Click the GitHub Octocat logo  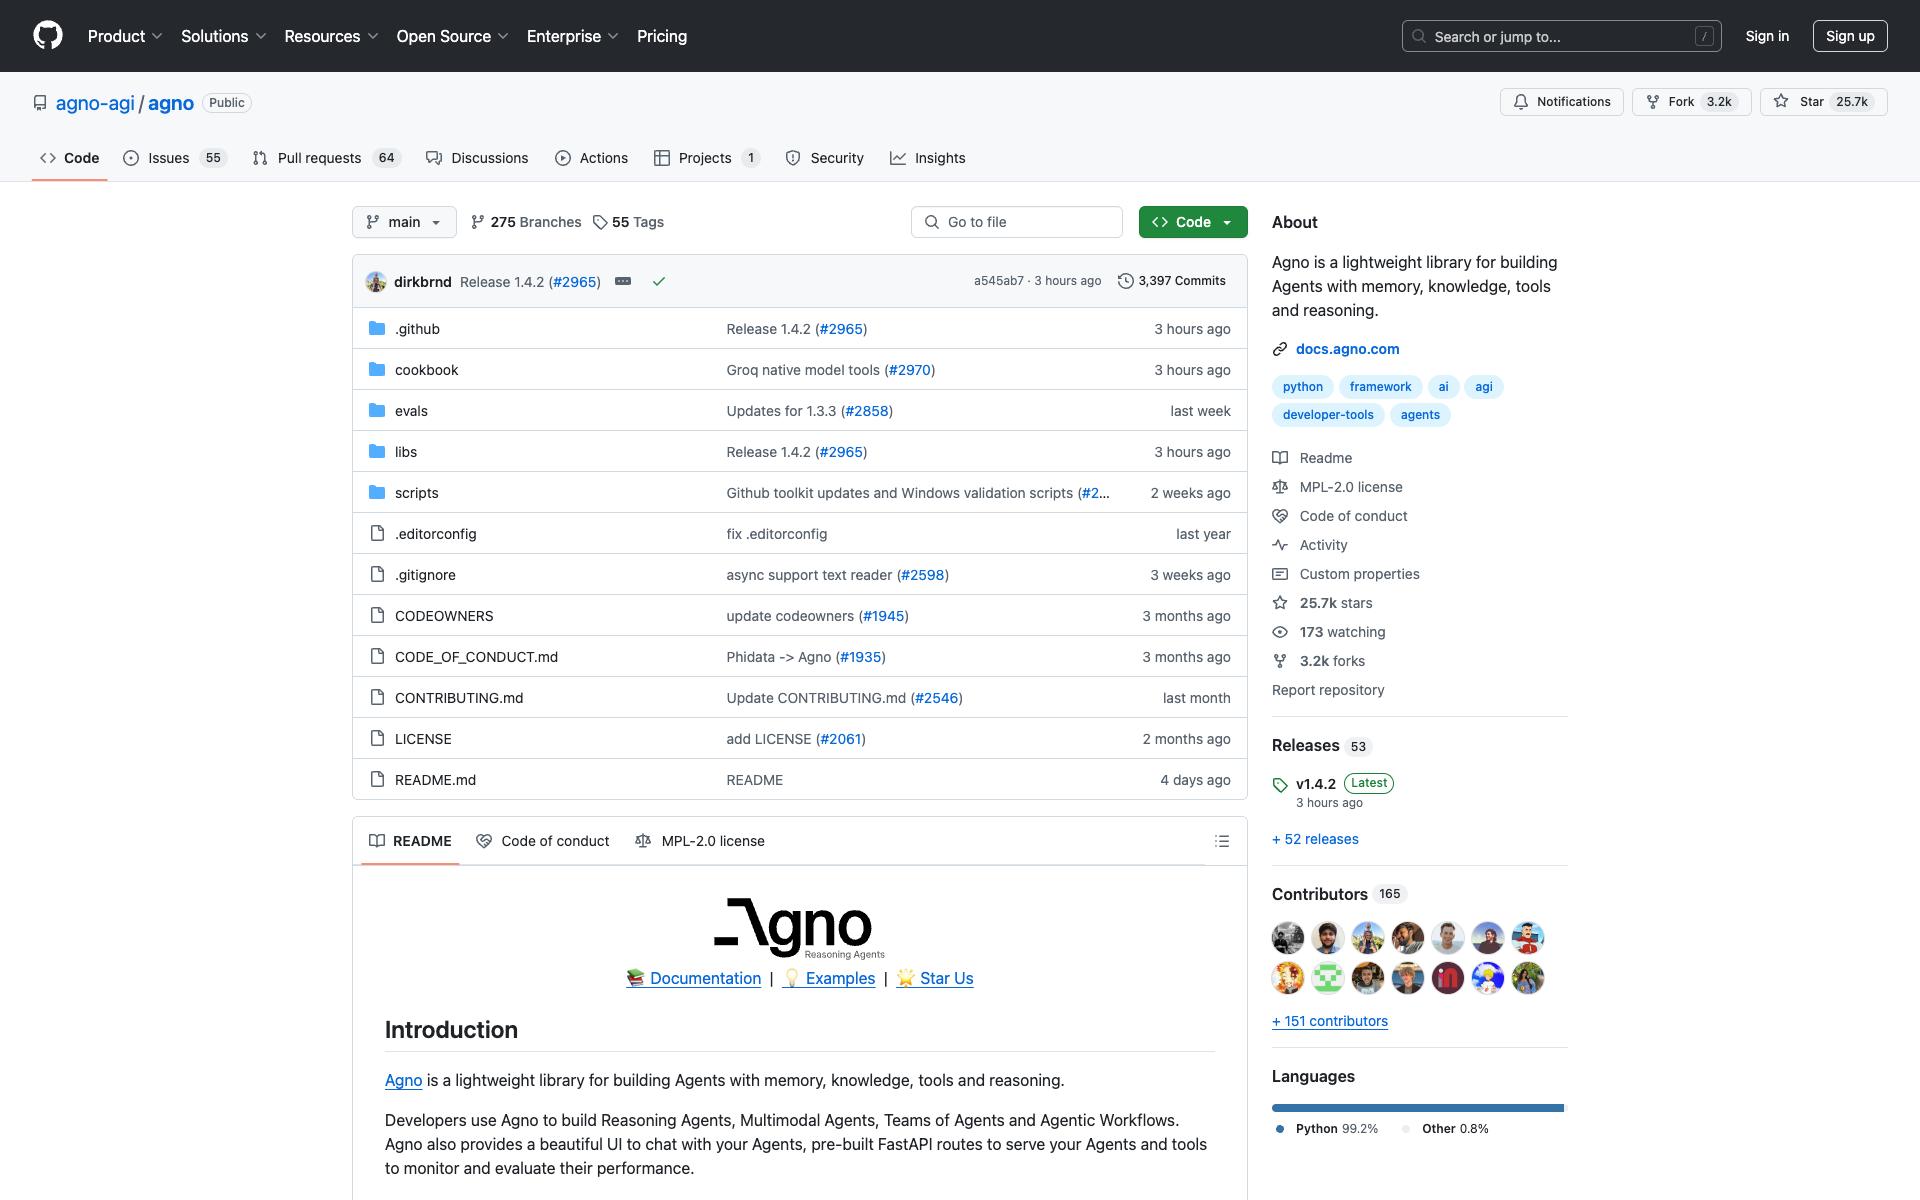click(48, 36)
